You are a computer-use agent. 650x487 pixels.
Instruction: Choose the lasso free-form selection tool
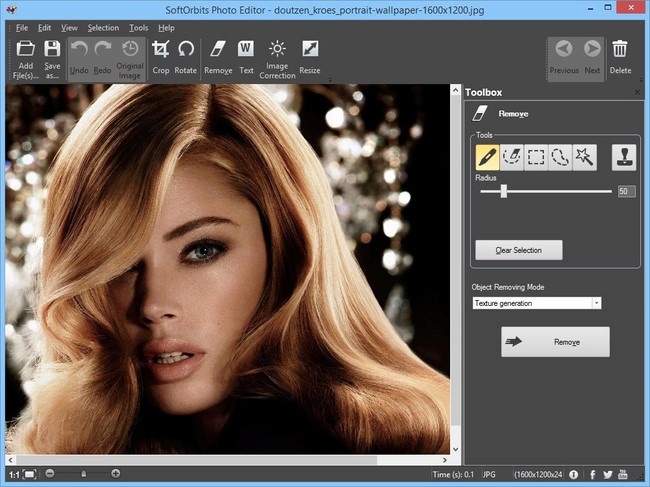click(x=560, y=156)
